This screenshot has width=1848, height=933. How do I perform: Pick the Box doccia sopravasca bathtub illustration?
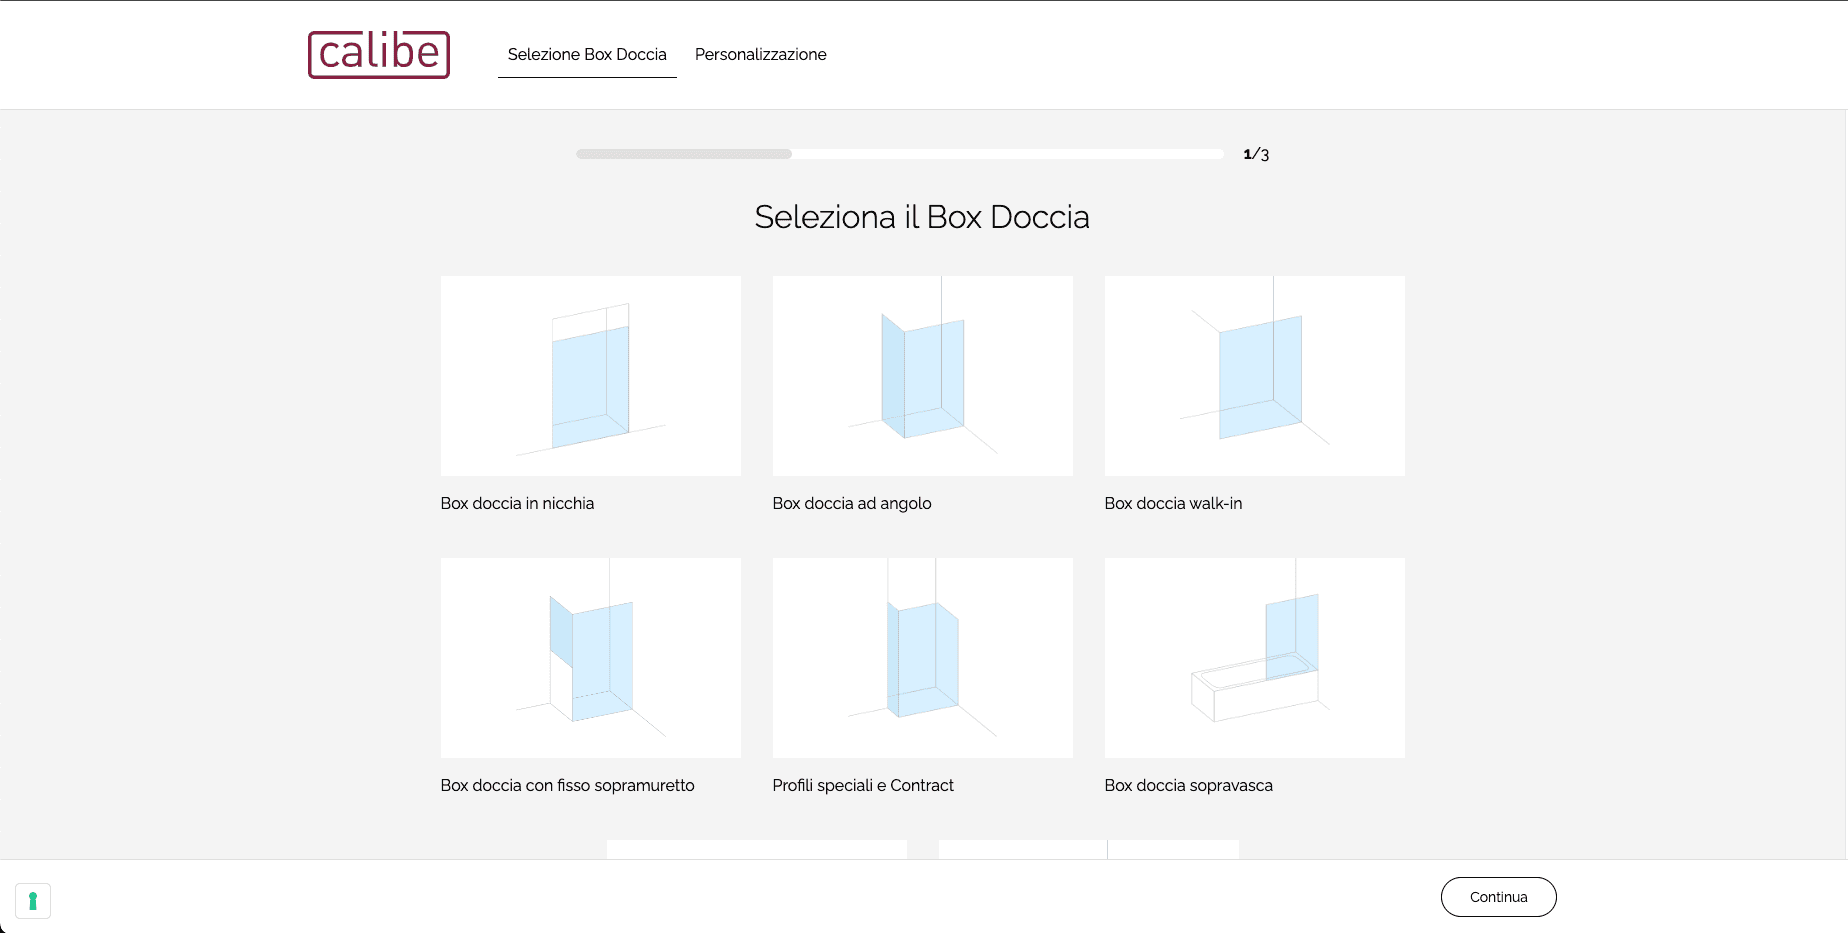pyautogui.click(x=1254, y=657)
